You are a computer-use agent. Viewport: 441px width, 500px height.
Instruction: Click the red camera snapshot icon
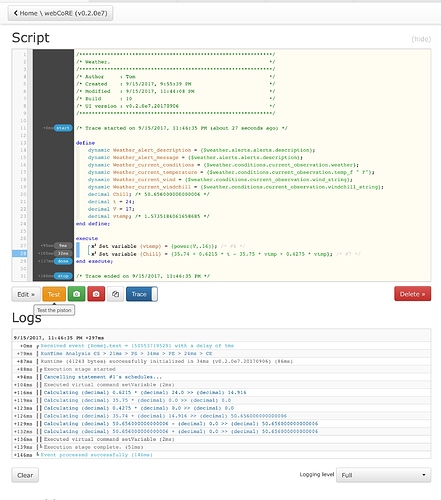tap(96, 294)
